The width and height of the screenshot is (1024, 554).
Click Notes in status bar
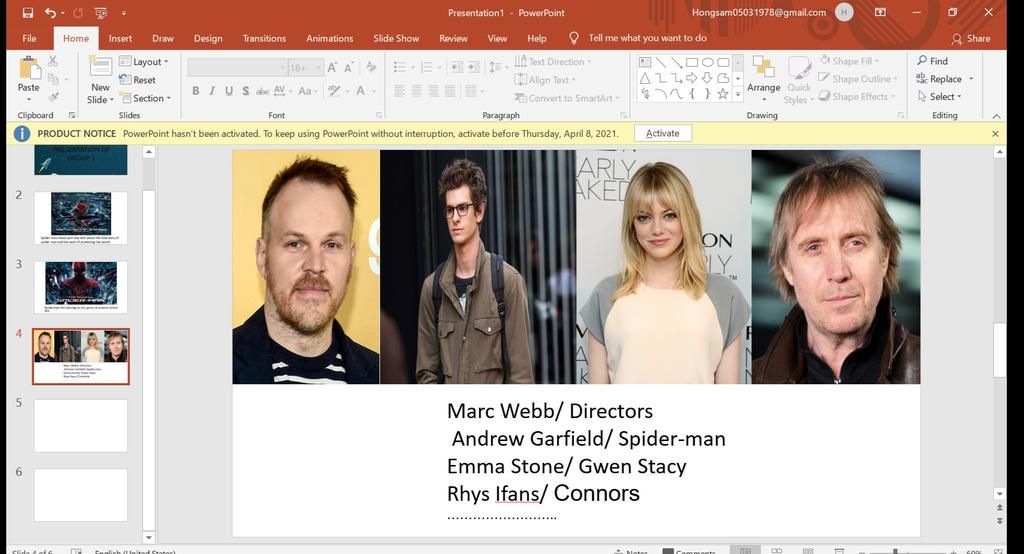pyautogui.click(x=631, y=551)
